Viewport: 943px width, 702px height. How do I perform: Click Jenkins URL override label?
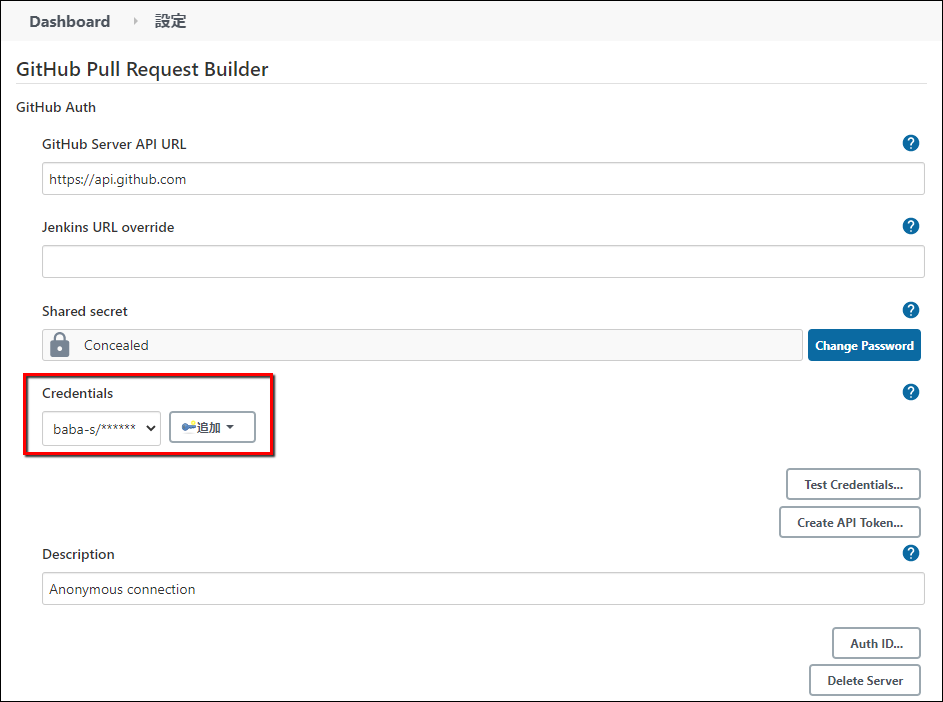tap(108, 227)
